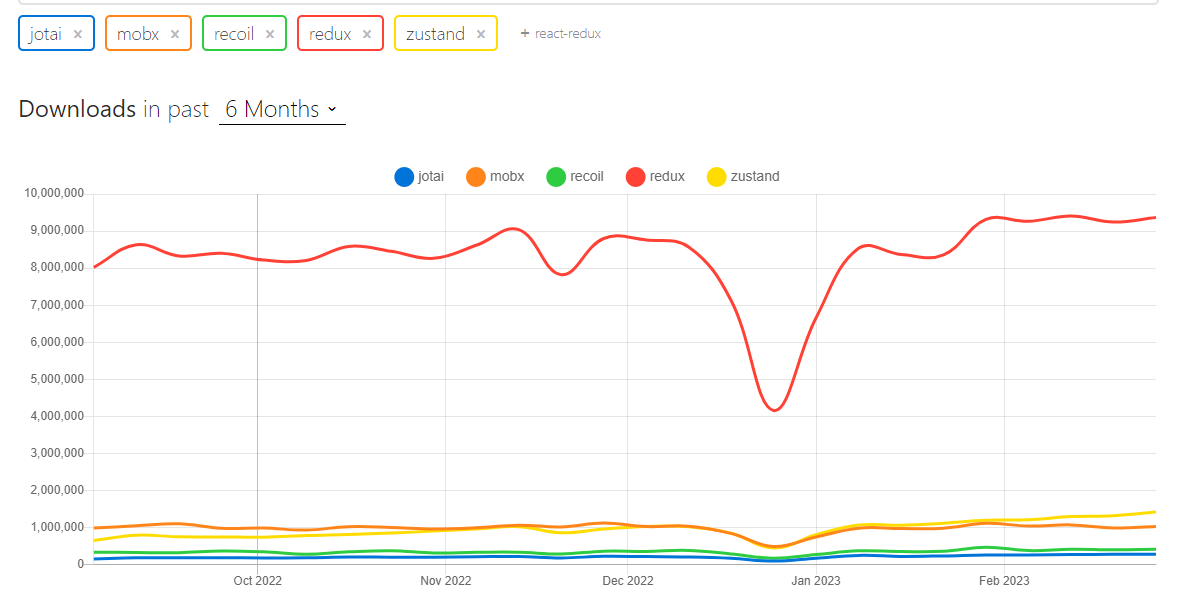Image resolution: width=1197 pixels, height=601 pixels.
Task: Click the zustand legend label
Action: click(755, 176)
